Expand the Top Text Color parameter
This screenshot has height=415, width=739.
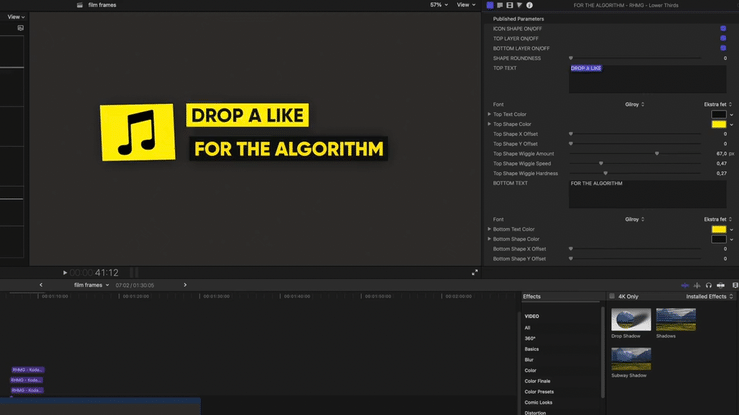tap(489, 114)
